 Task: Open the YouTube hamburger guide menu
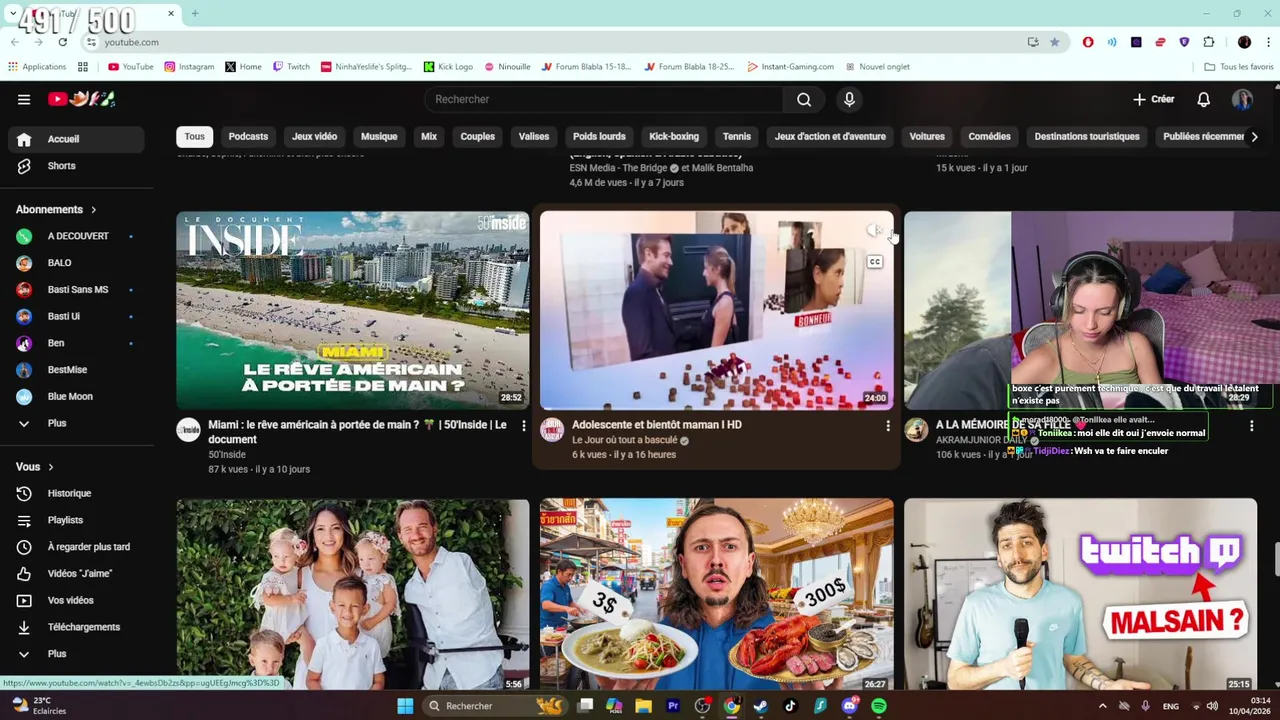coord(24,99)
